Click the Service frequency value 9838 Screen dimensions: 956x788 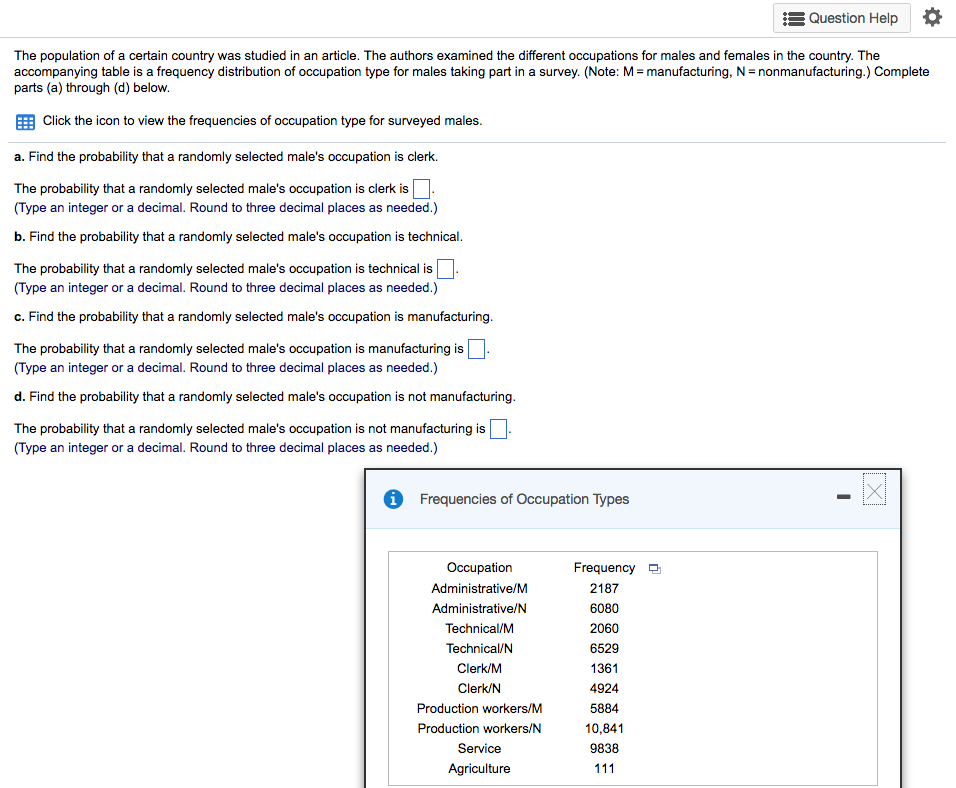[x=604, y=749]
